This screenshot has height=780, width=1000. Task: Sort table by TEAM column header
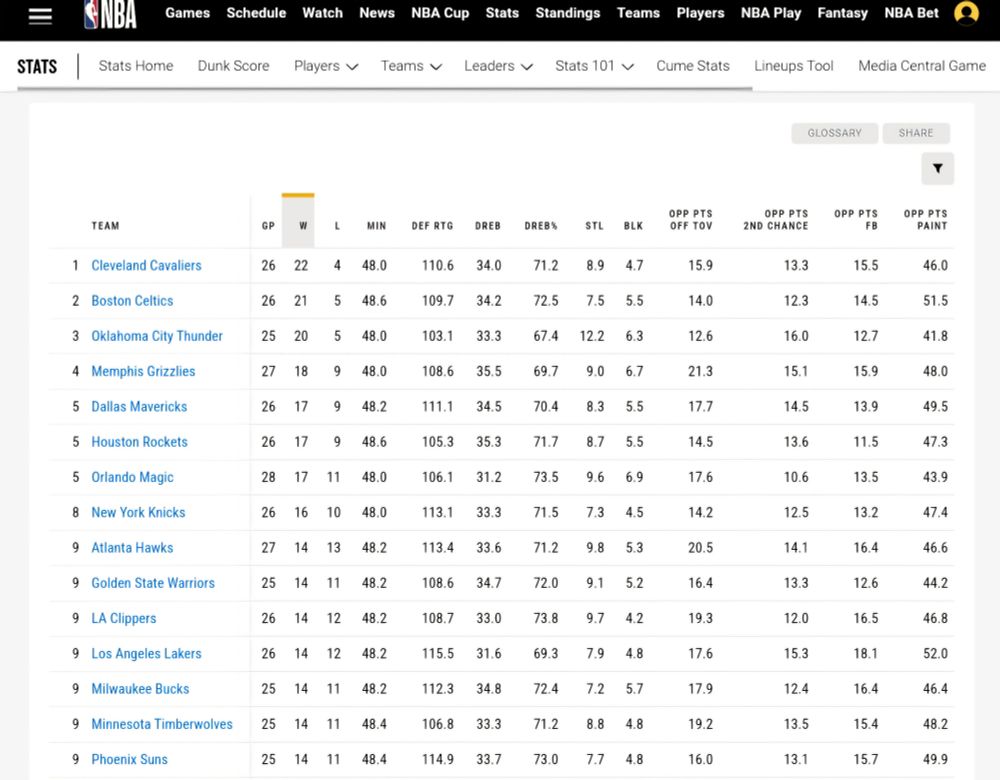pos(105,226)
